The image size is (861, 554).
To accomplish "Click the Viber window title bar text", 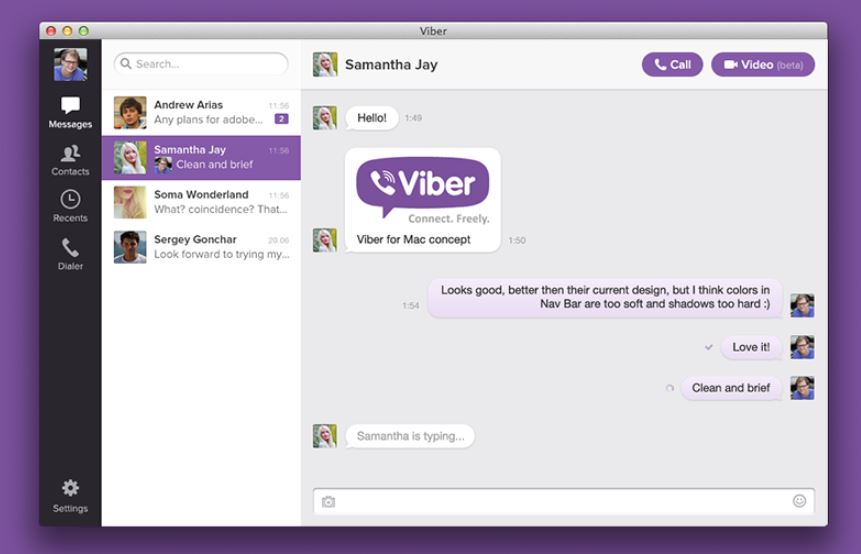I will [433, 31].
